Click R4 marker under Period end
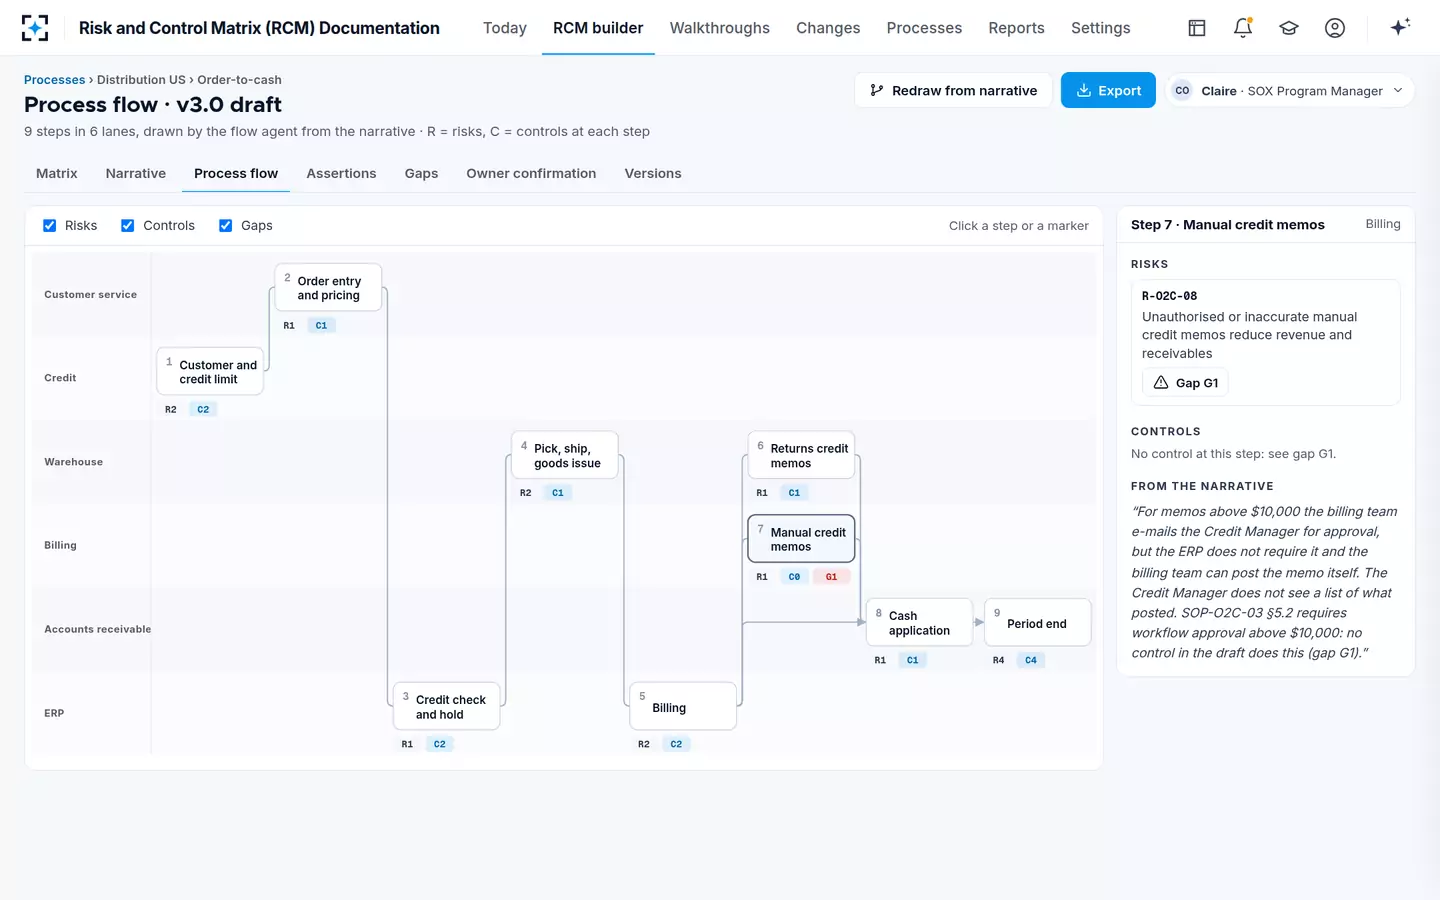This screenshot has width=1440, height=900. (998, 660)
